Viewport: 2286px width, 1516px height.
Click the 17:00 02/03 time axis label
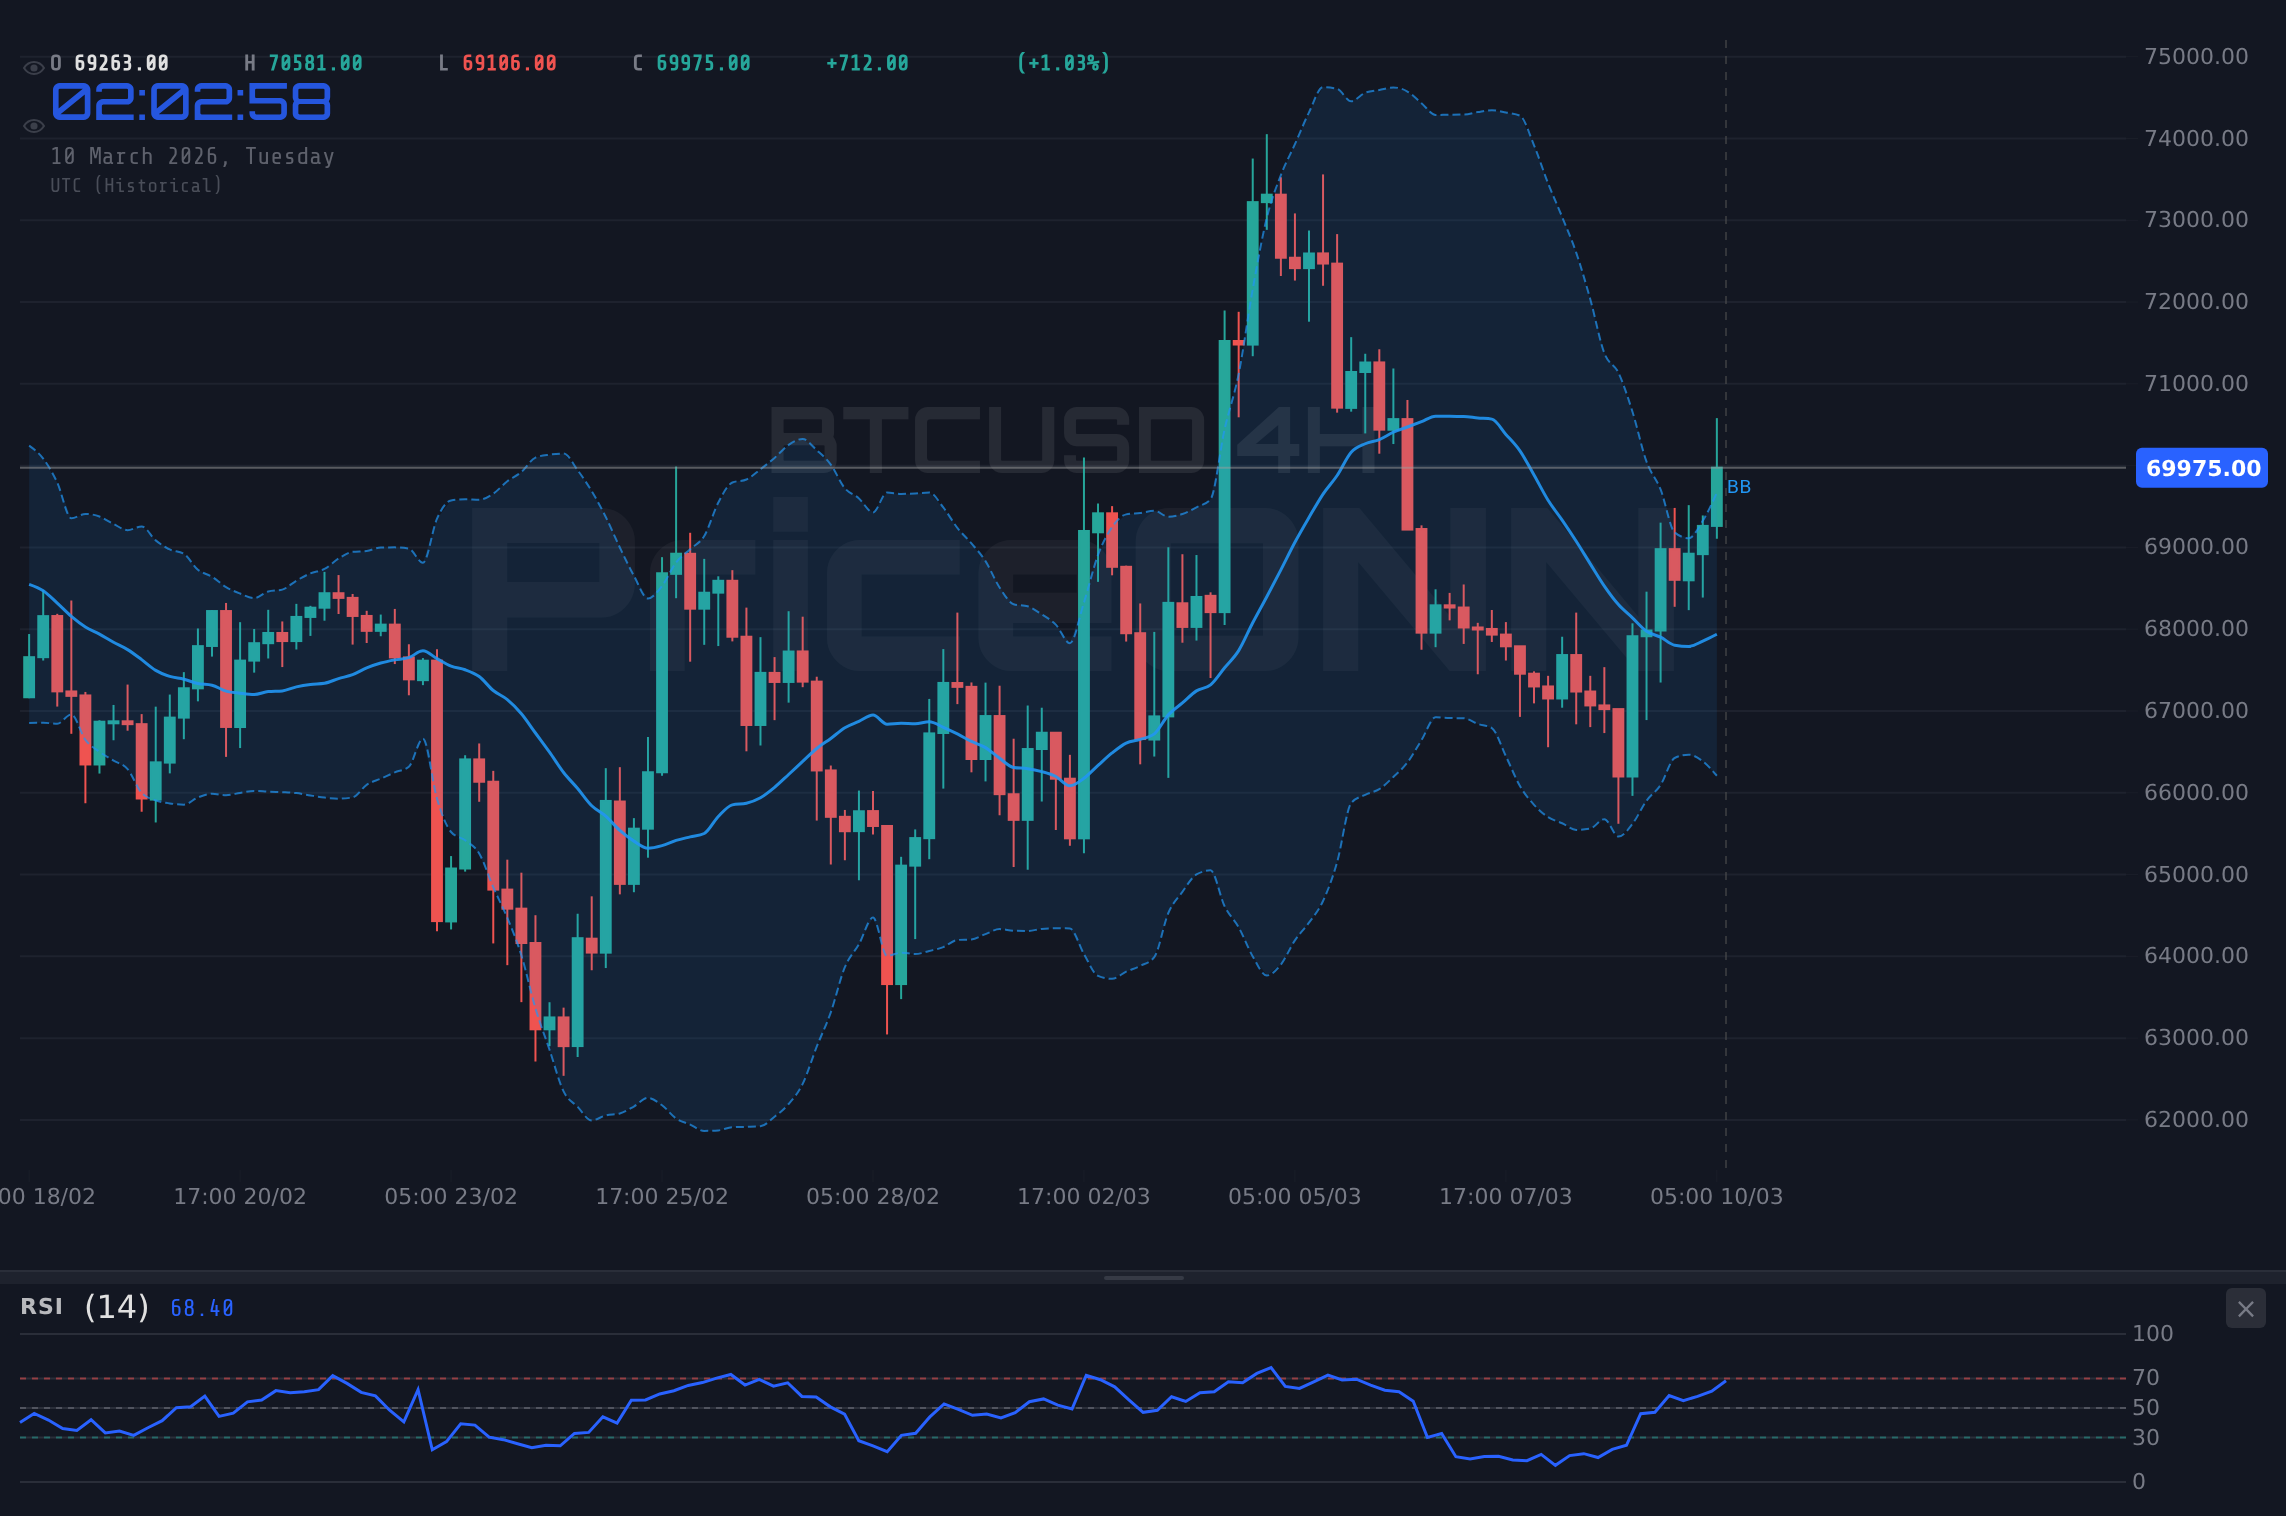click(x=1084, y=1196)
